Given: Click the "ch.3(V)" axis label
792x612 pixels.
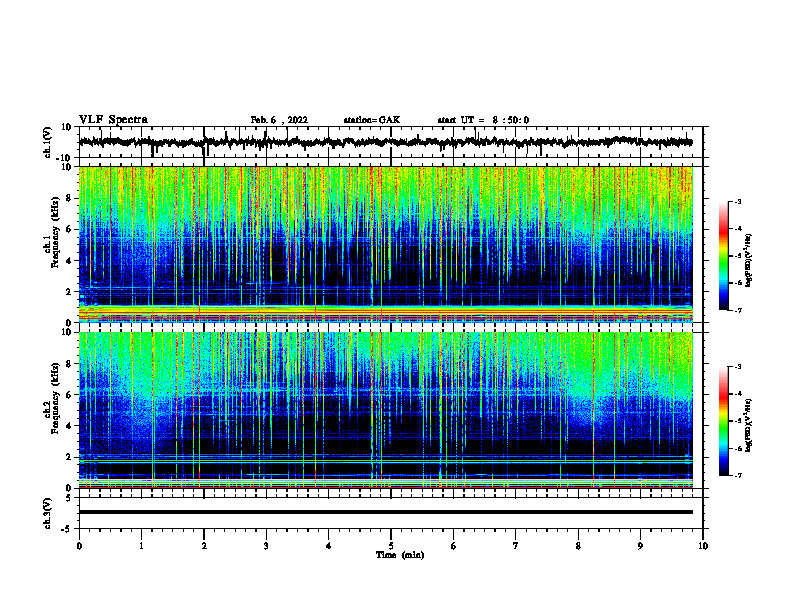Looking at the screenshot, I should click(x=47, y=513).
